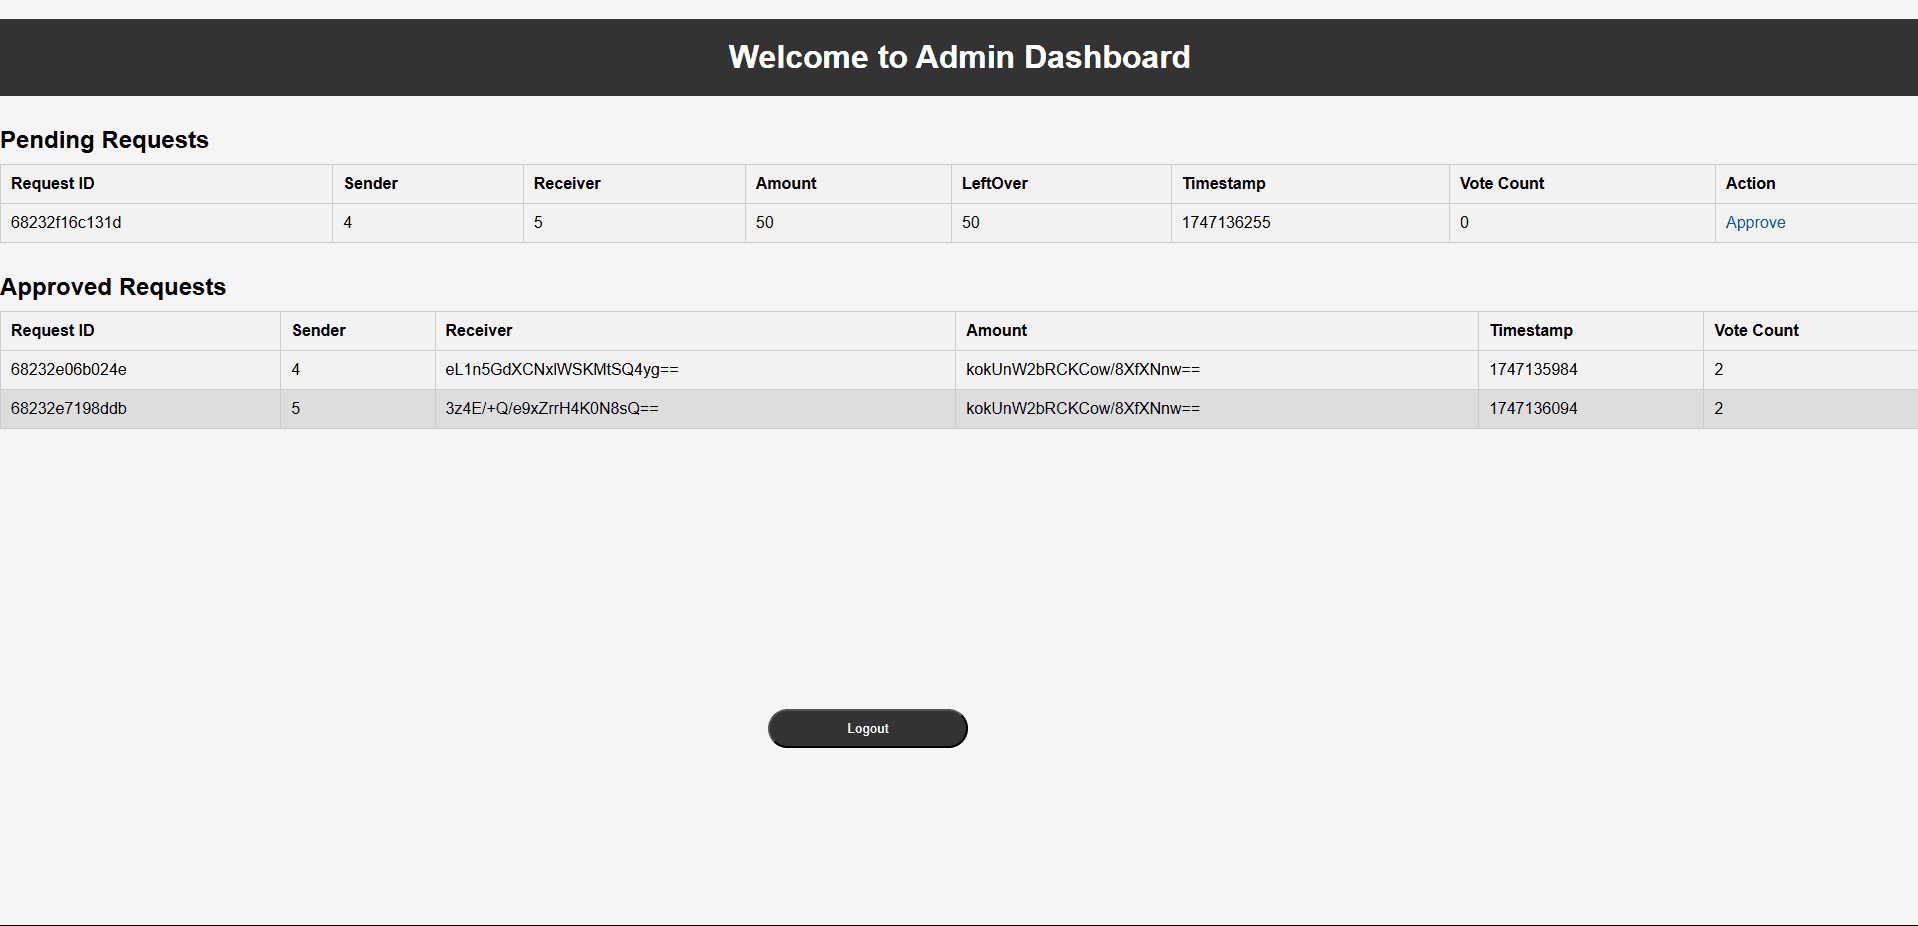Click encrypted amount in first approved row

(1082, 370)
